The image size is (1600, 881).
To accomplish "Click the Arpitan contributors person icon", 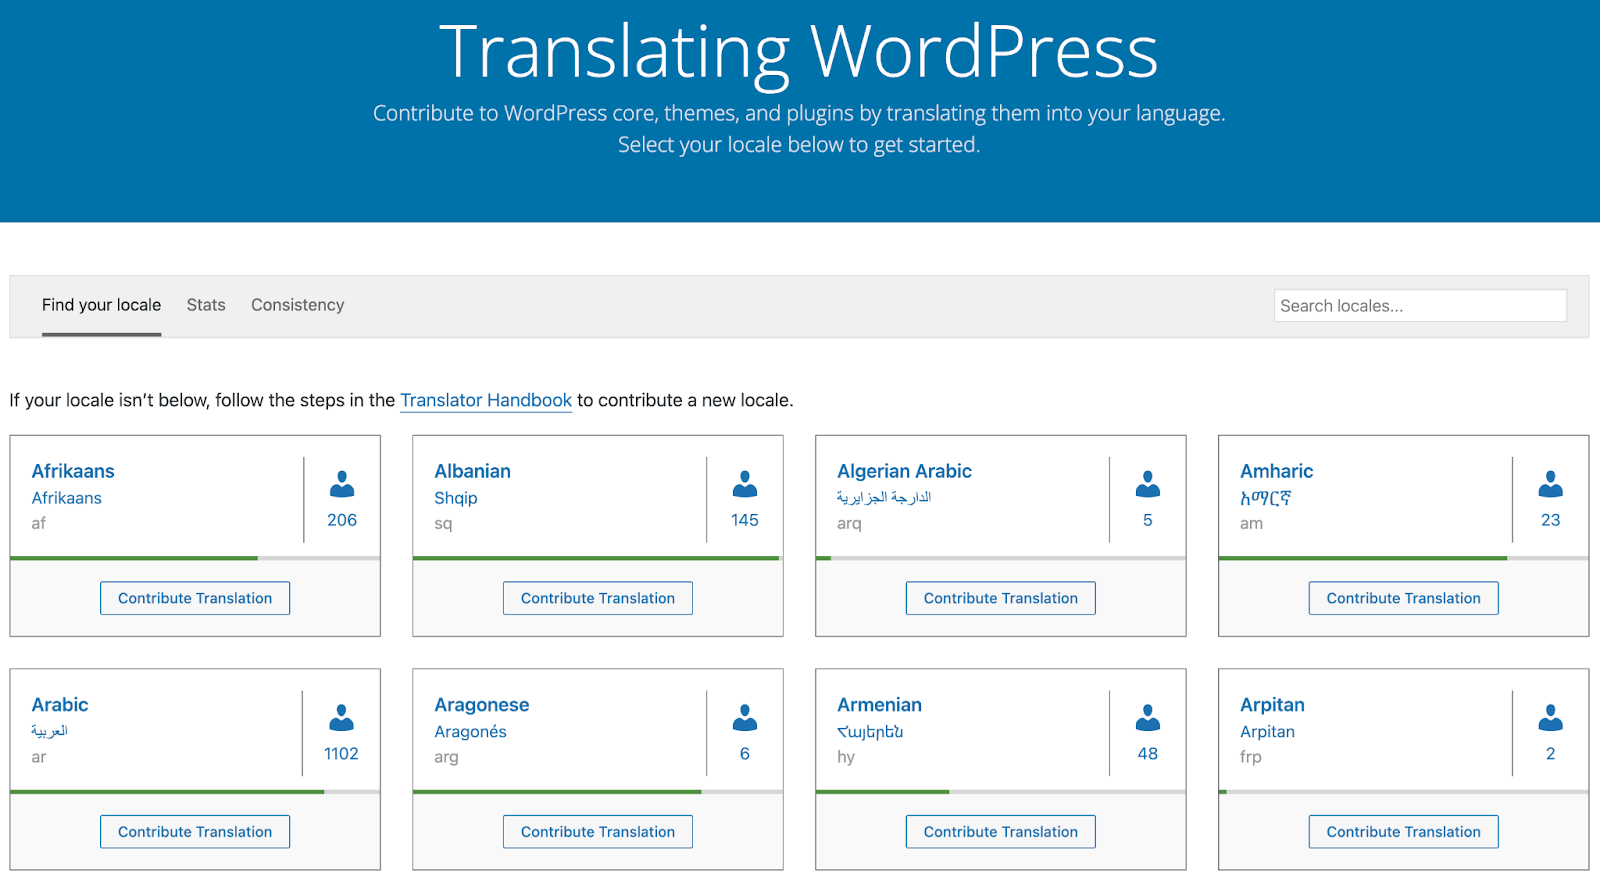I will pos(1550,718).
